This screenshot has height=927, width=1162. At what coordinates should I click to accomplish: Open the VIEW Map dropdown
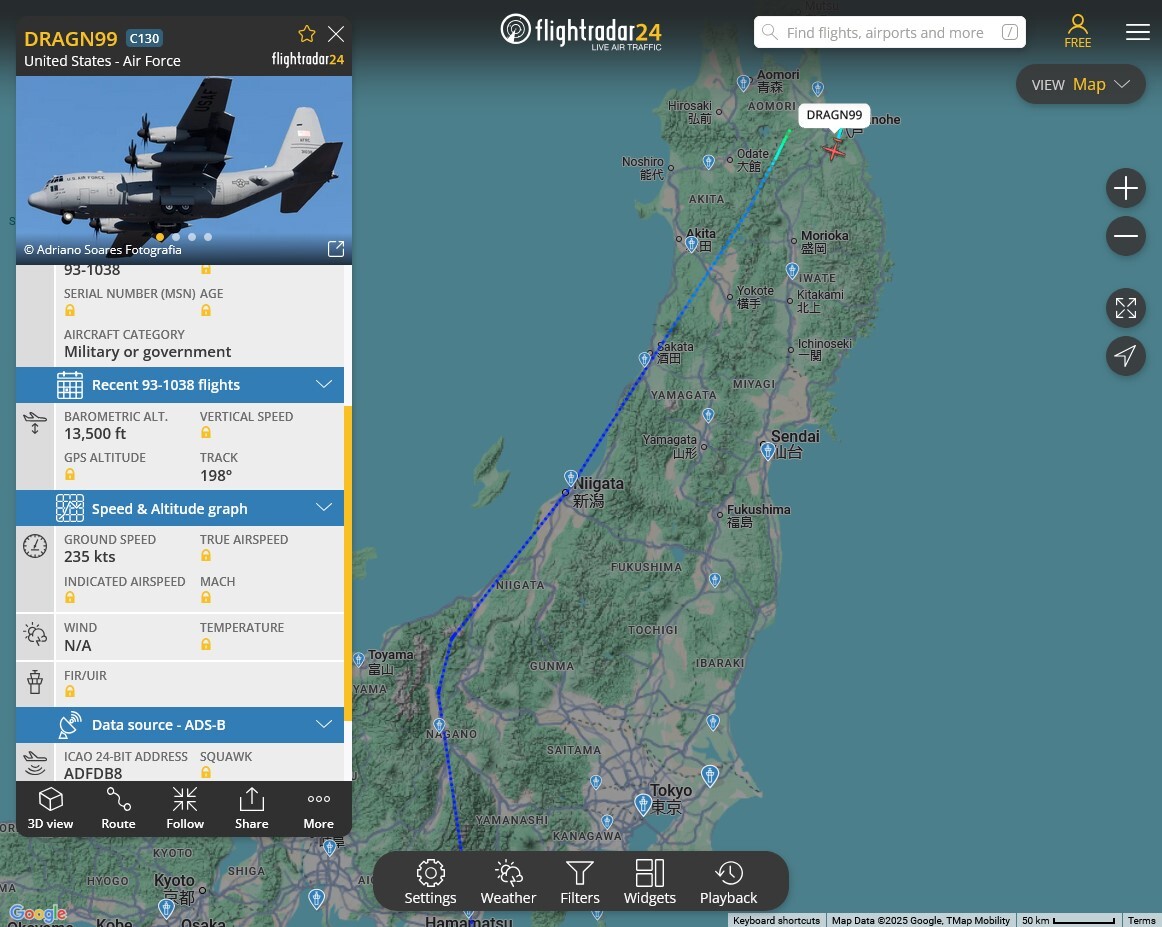pyautogui.click(x=1080, y=84)
